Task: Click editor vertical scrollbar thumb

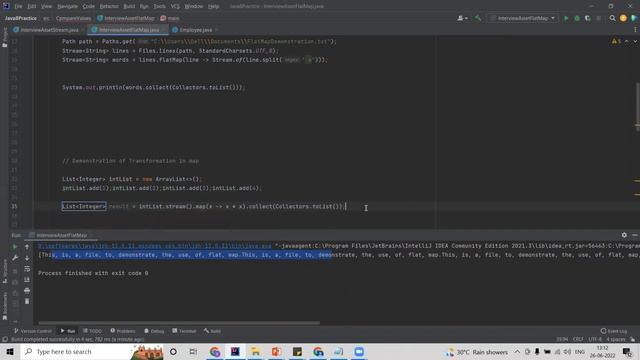Action: click(x=637, y=106)
